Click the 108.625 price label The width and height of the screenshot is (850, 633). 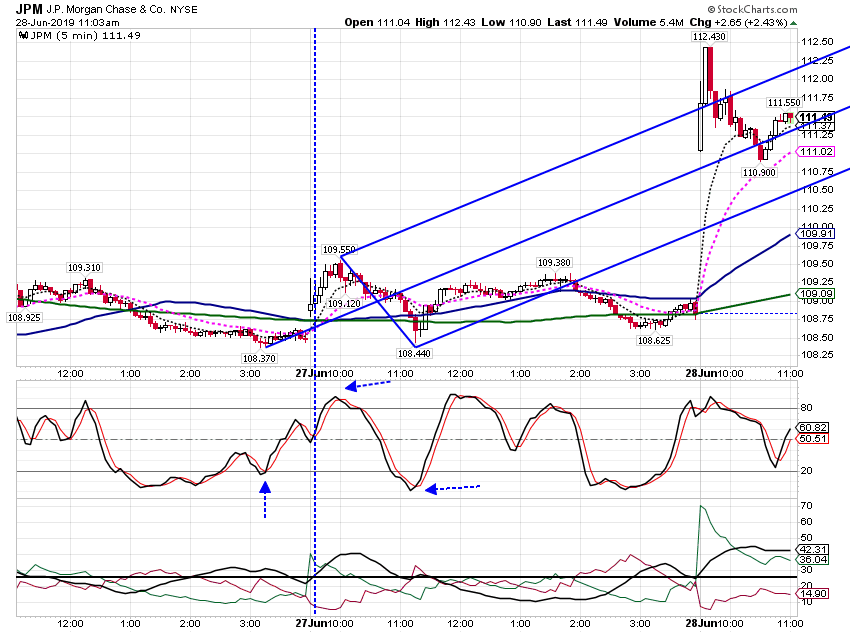pyautogui.click(x=654, y=340)
